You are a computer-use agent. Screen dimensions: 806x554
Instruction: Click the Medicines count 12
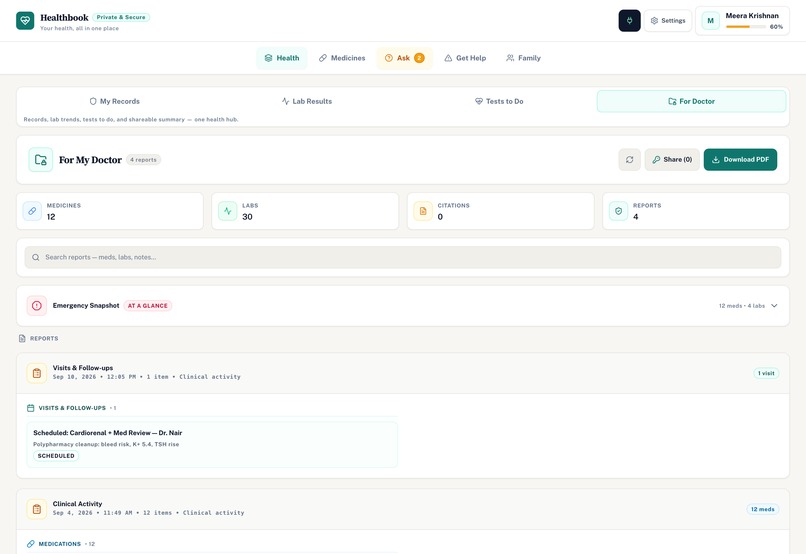[51, 217]
